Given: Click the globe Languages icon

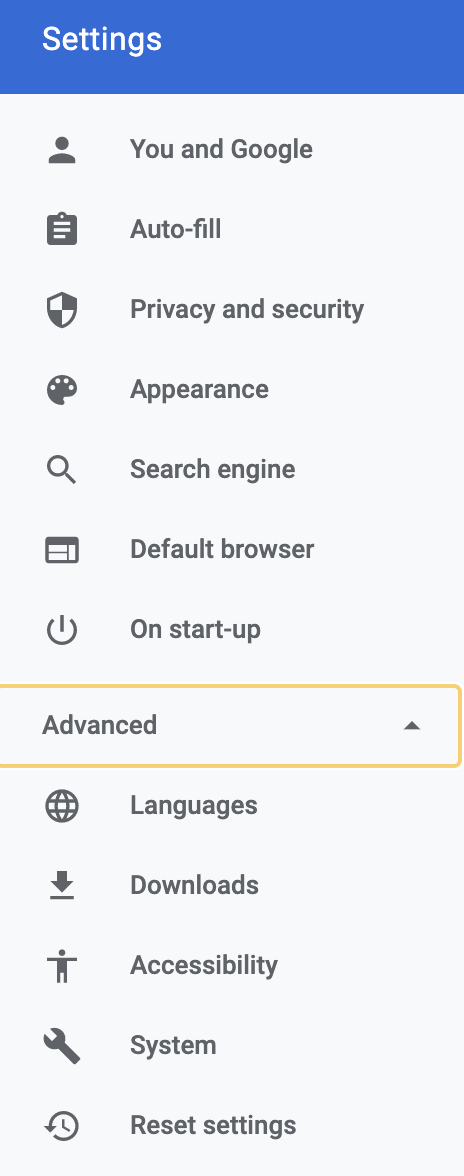Looking at the screenshot, I should (x=62, y=806).
